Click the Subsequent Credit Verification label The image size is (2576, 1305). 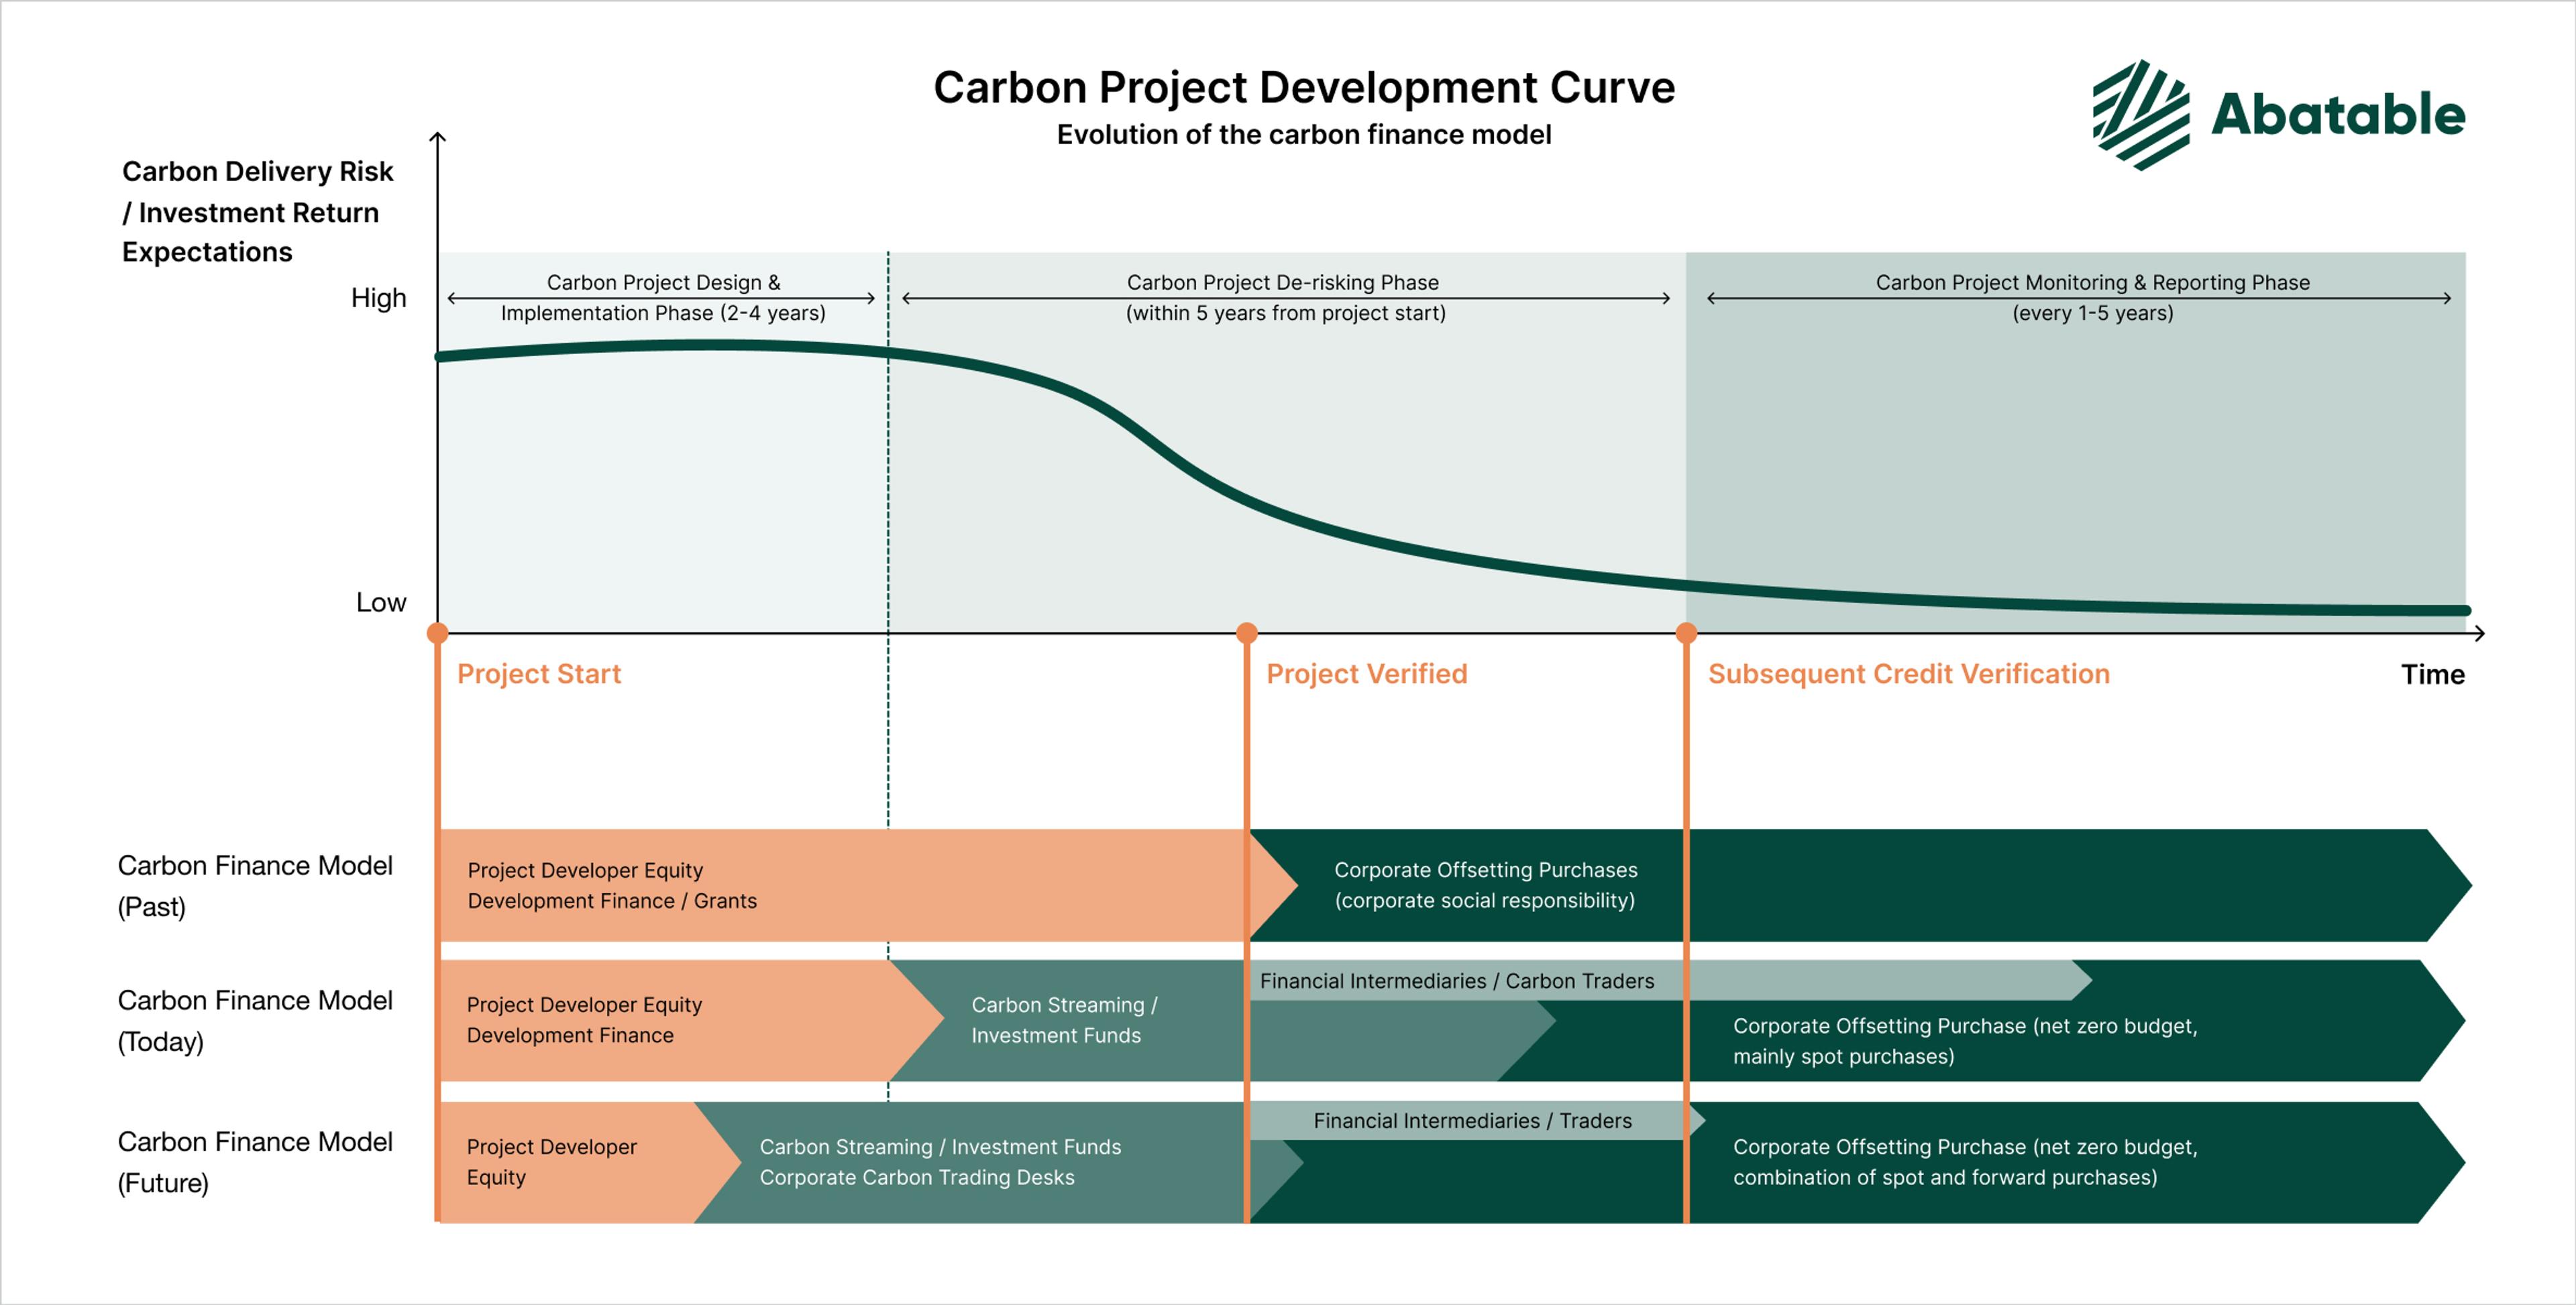pyautogui.click(x=1908, y=674)
